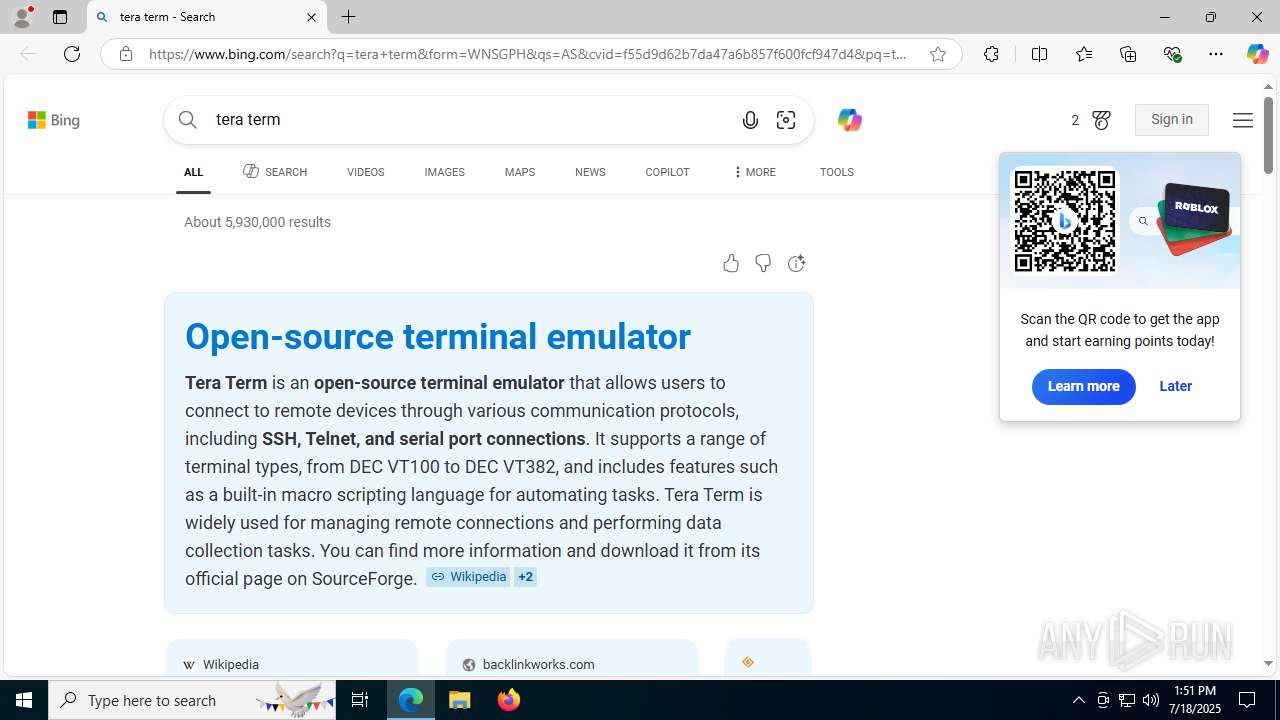Open Copilot sidebar in Edge toolbar

(1257, 54)
